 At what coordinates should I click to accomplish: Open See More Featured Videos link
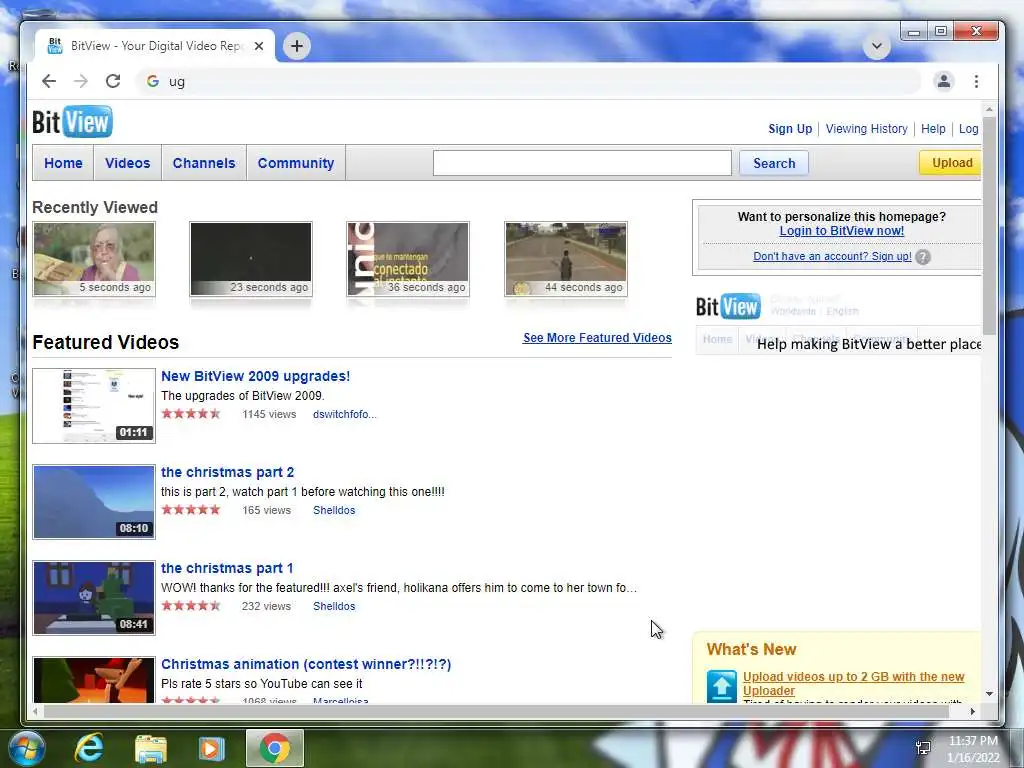coord(597,338)
